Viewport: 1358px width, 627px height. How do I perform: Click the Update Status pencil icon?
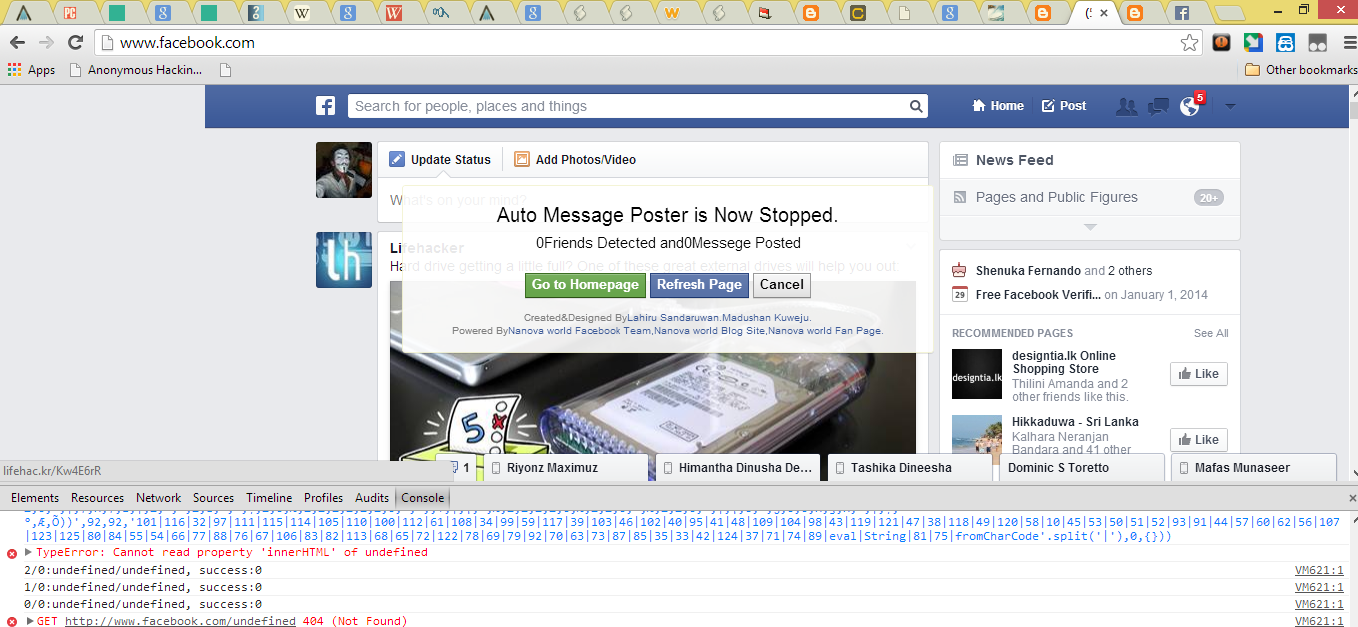397,159
